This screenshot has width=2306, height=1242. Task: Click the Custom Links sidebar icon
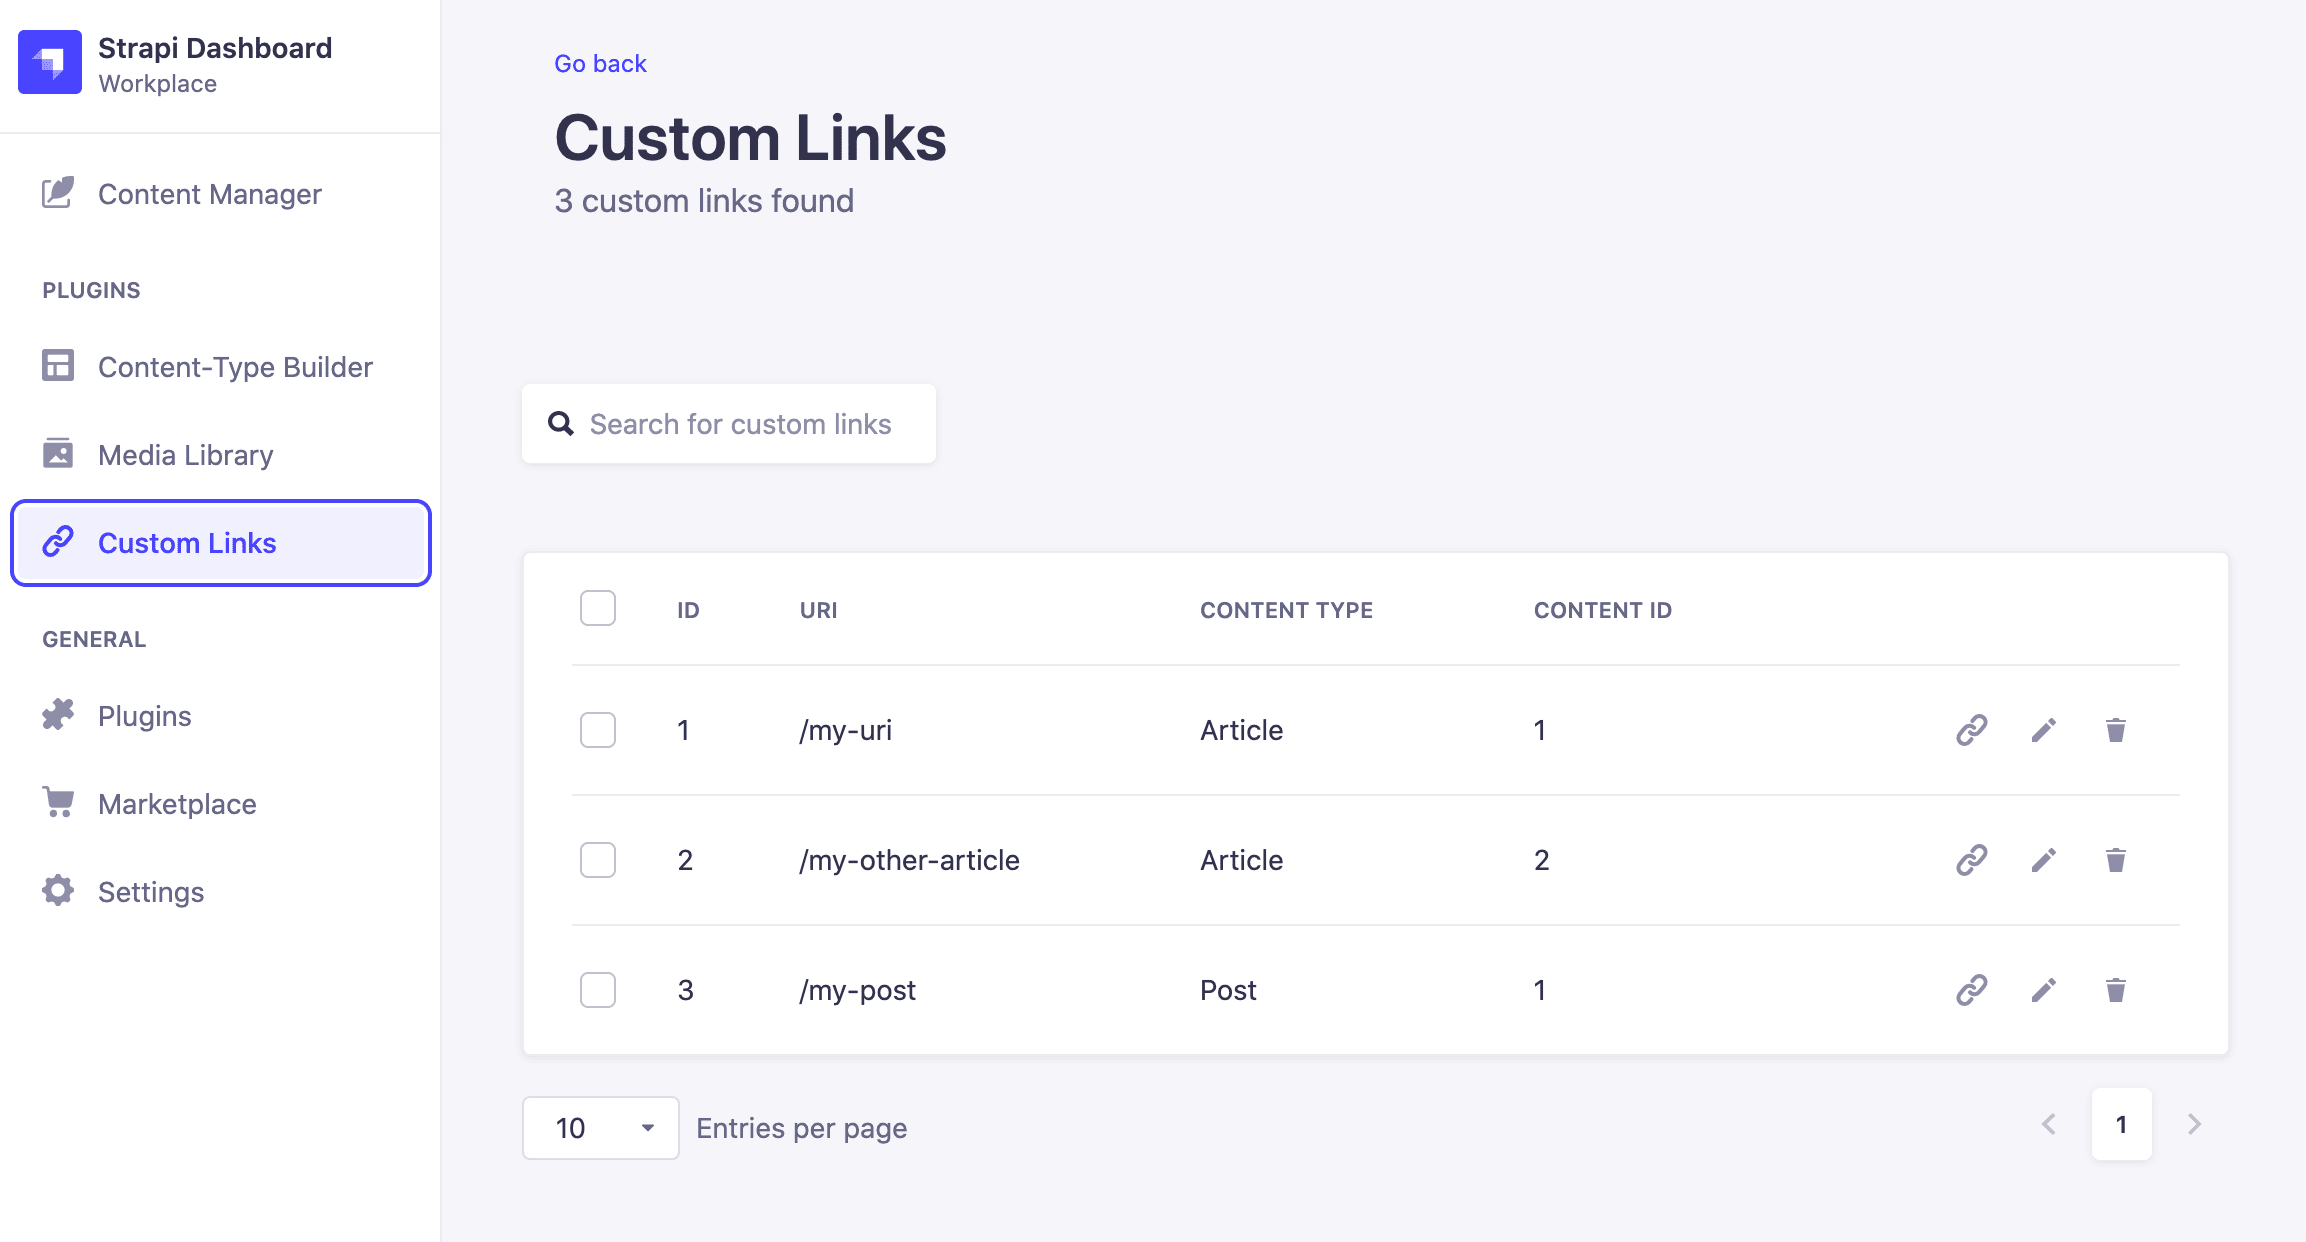point(57,543)
